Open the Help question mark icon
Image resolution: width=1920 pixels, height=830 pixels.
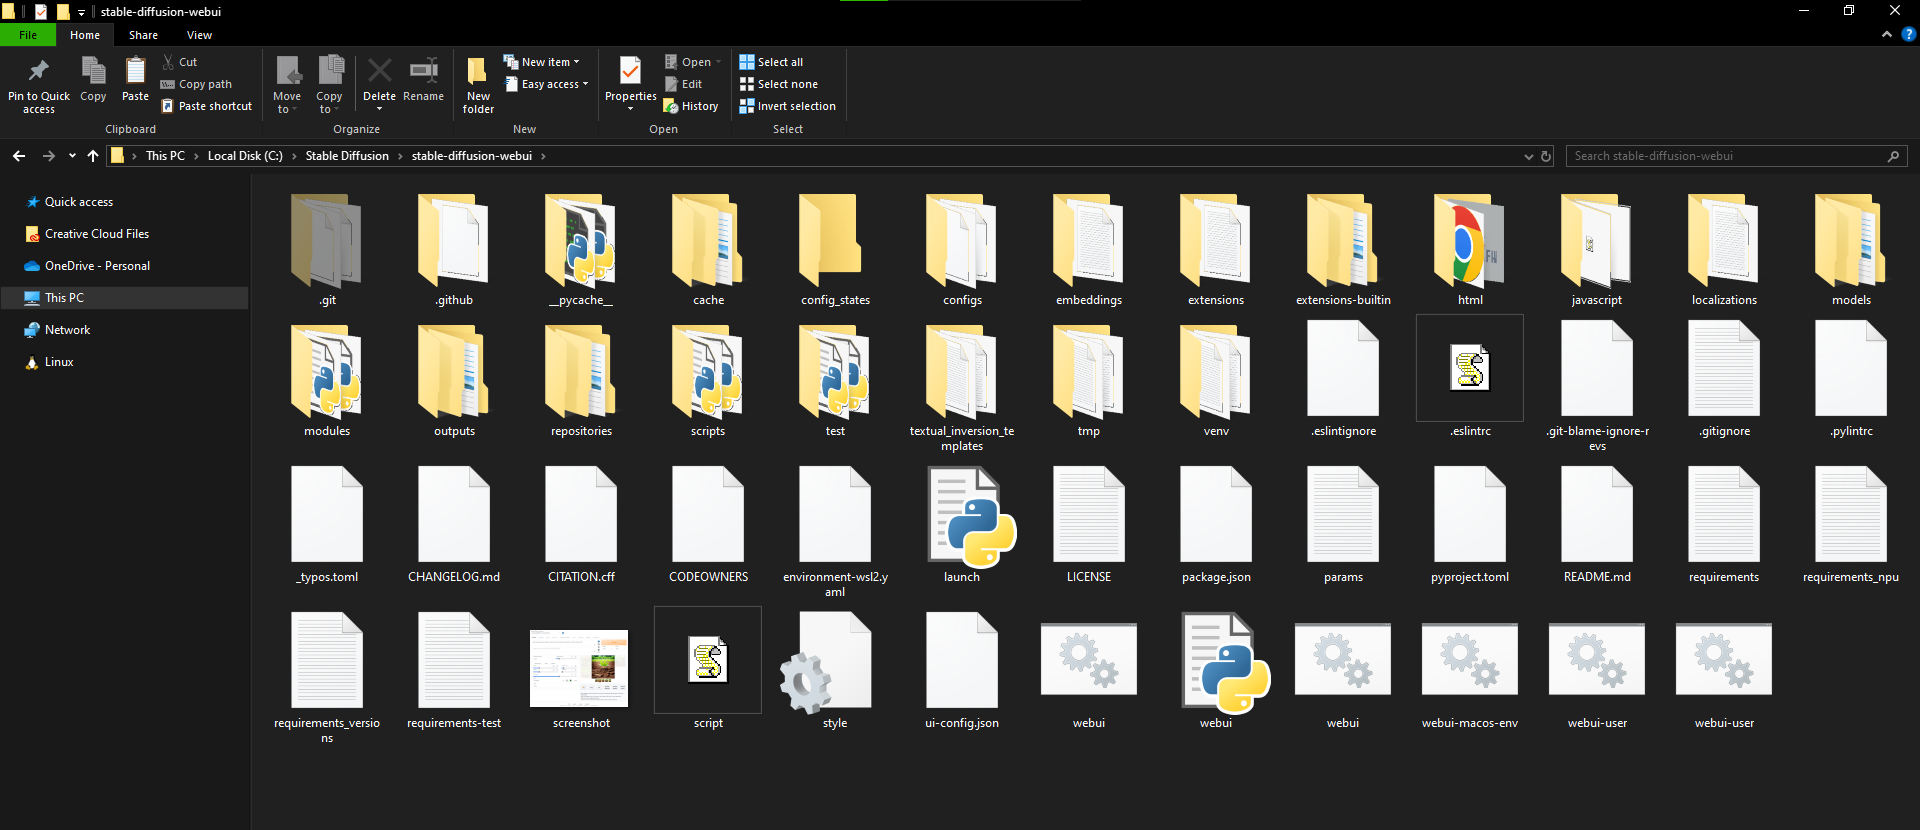(1908, 34)
